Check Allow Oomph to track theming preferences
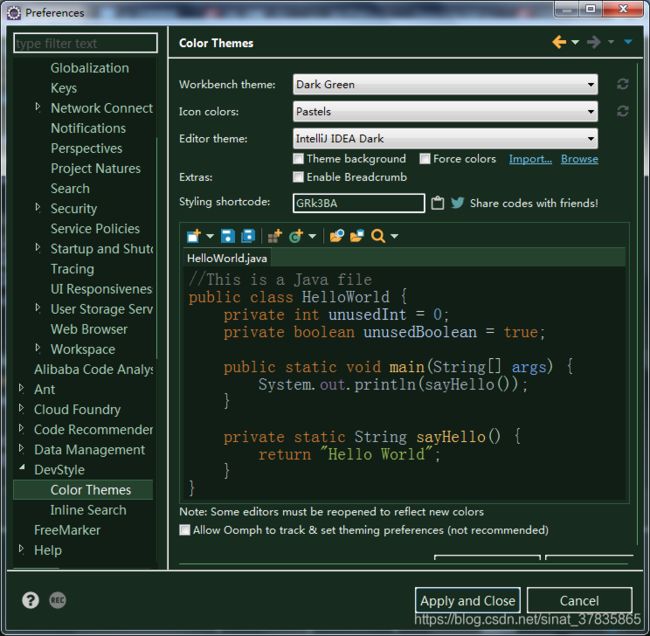 185,530
